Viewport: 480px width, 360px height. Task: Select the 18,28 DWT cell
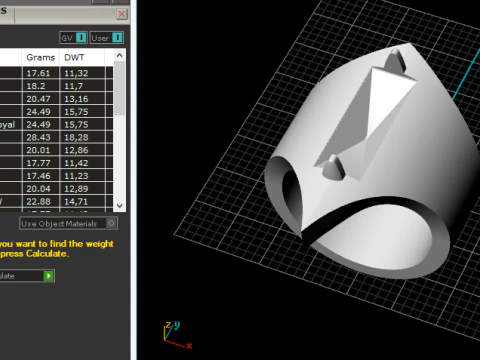coord(82,137)
